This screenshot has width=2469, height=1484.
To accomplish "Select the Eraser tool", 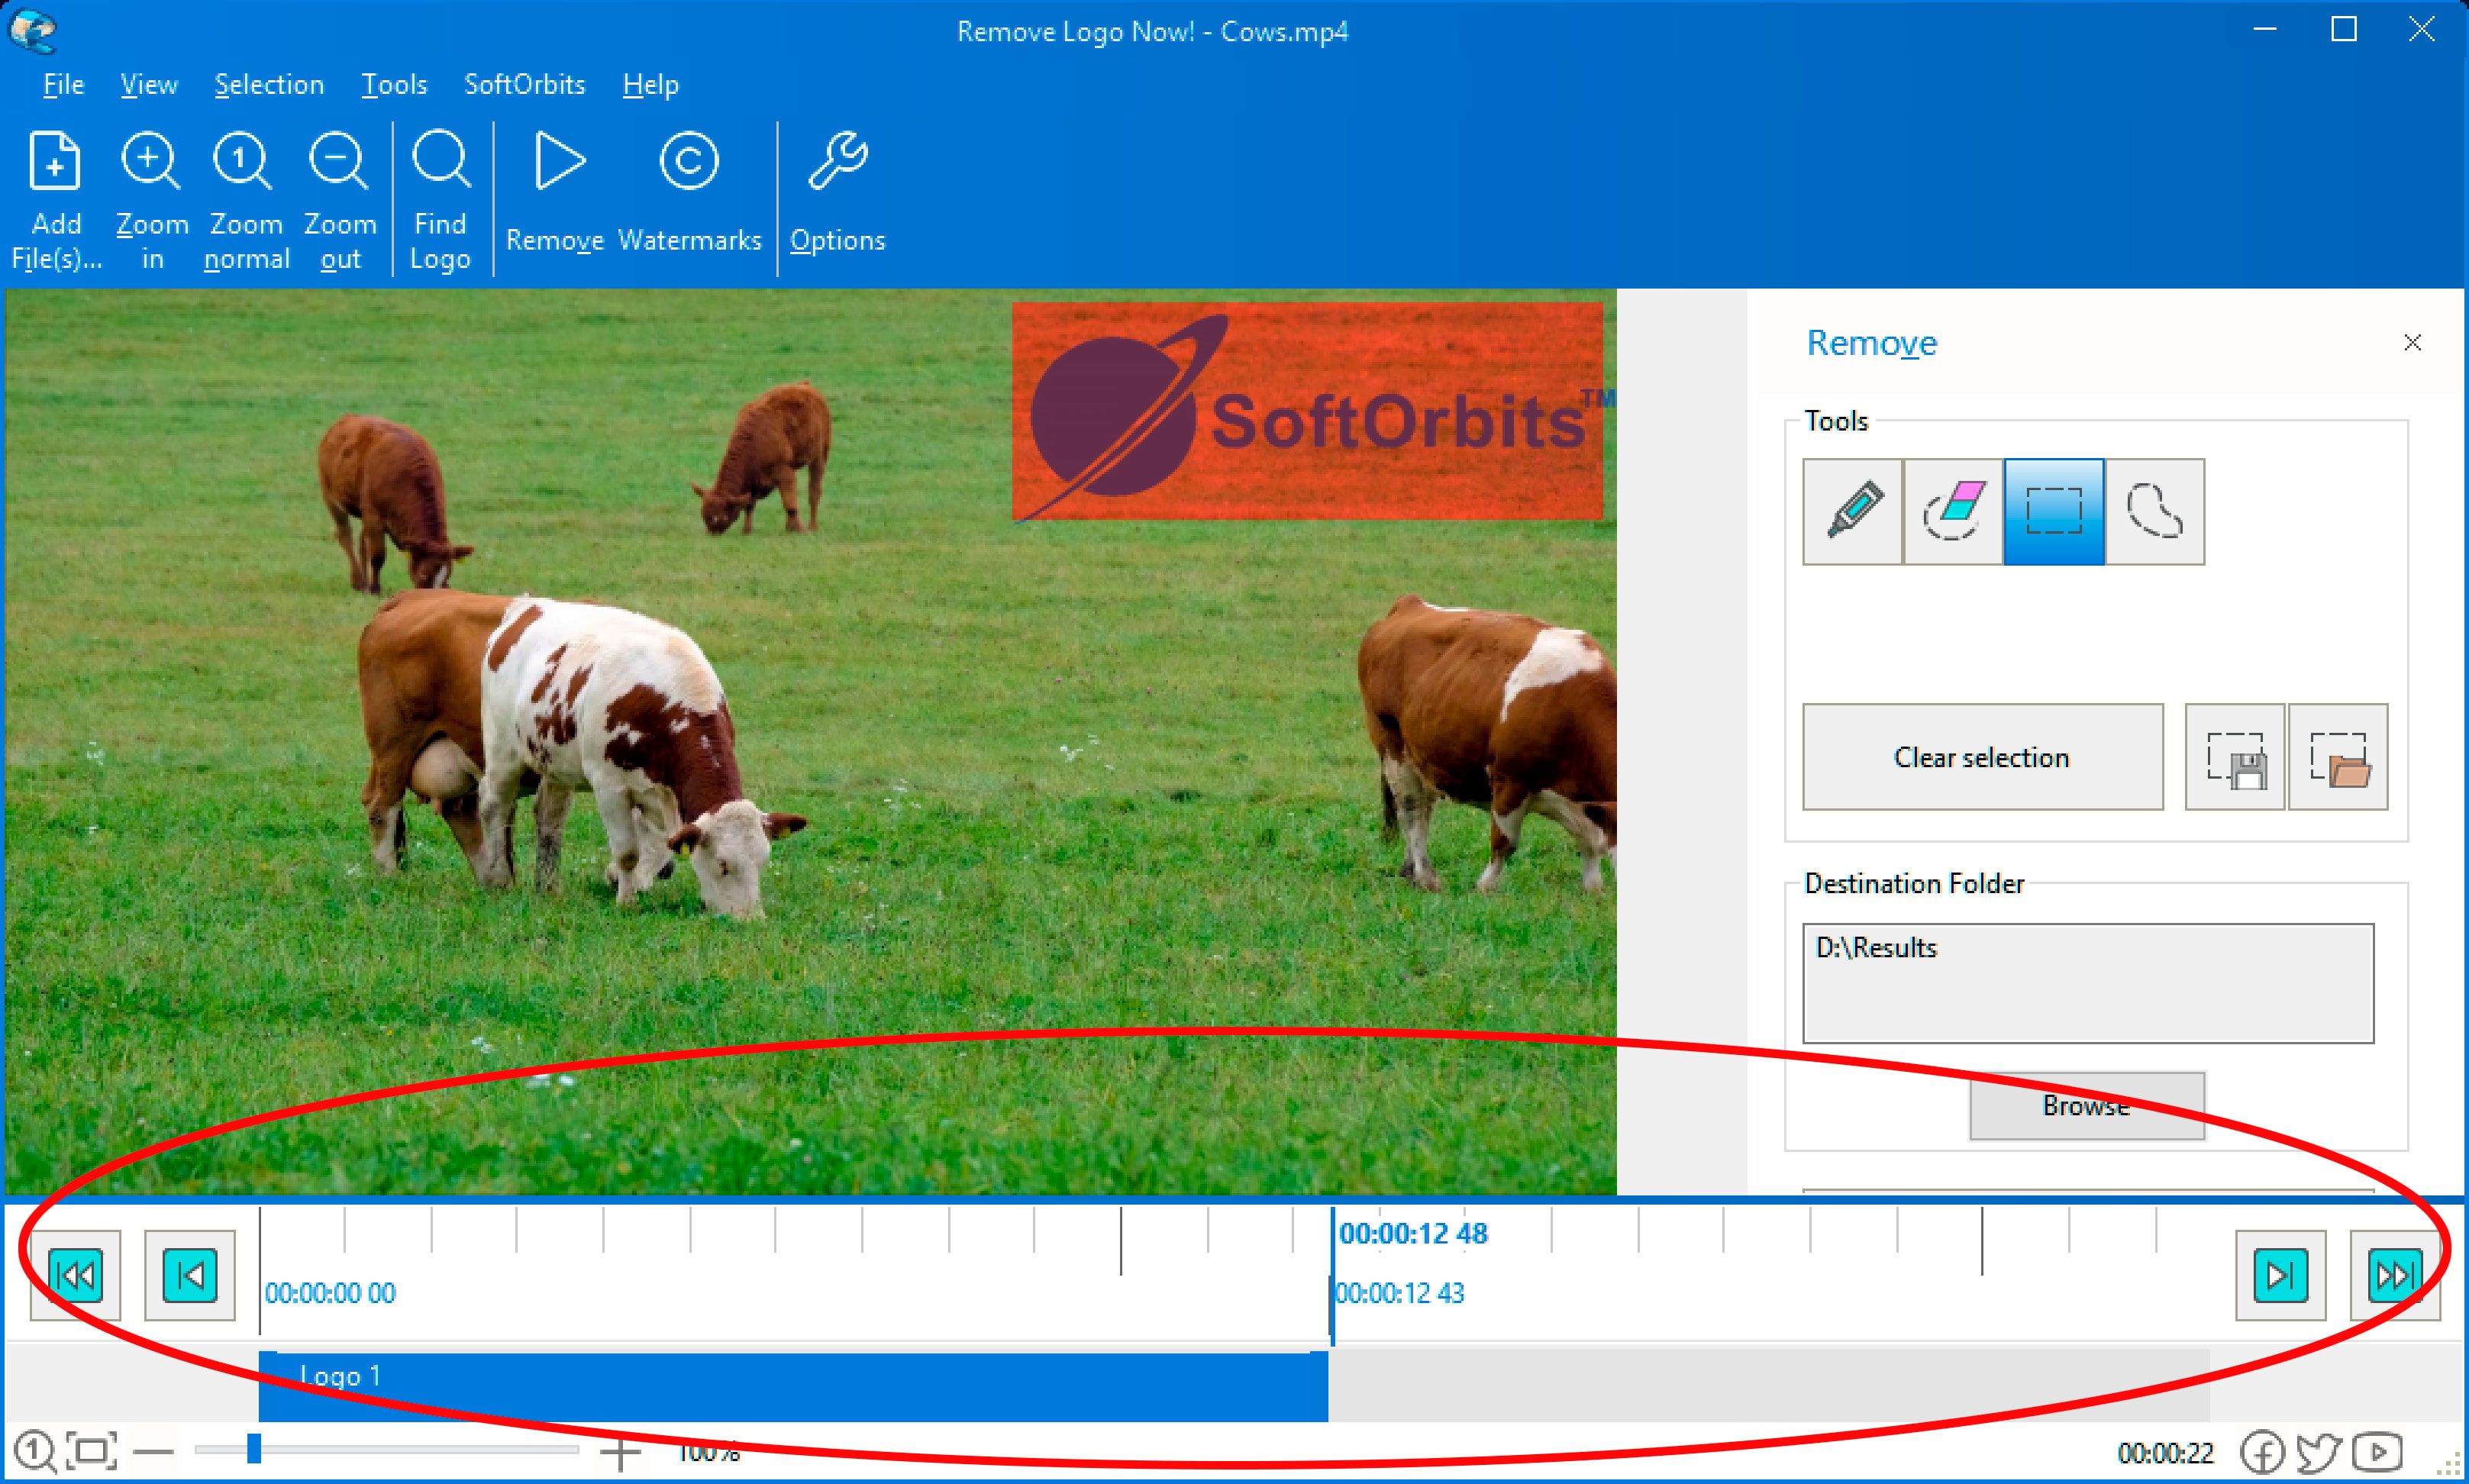I will coord(1953,512).
